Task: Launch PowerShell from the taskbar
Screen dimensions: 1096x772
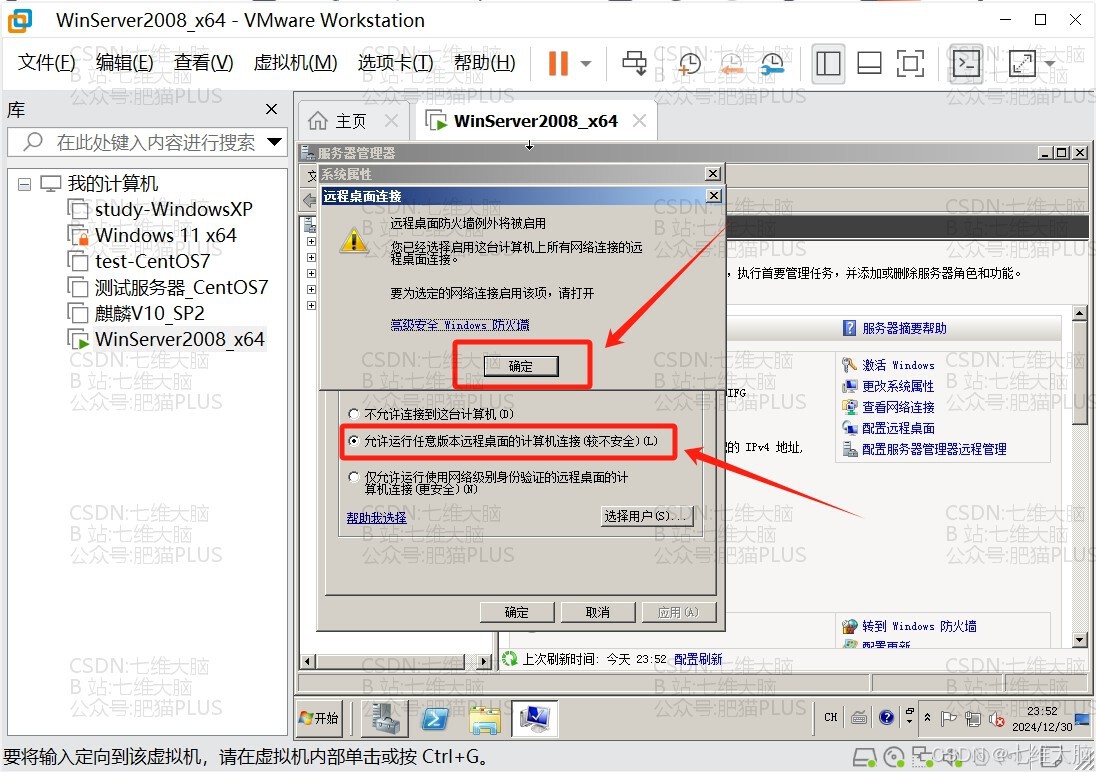Action: pyautogui.click(x=435, y=719)
